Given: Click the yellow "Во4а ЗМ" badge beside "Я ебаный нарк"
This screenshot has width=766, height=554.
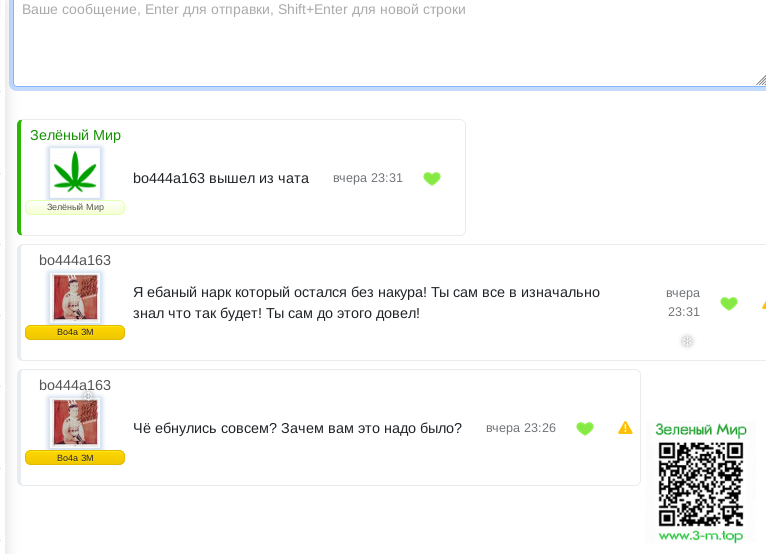Looking at the screenshot, I should tap(75, 332).
